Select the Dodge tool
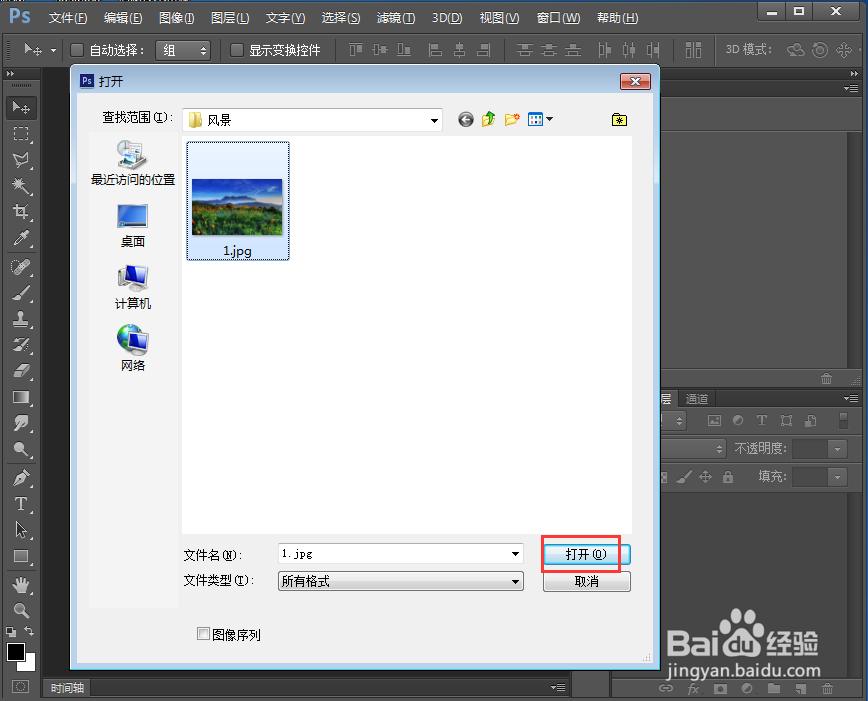This screenshot has width=868, height=701. pos(21,449)
